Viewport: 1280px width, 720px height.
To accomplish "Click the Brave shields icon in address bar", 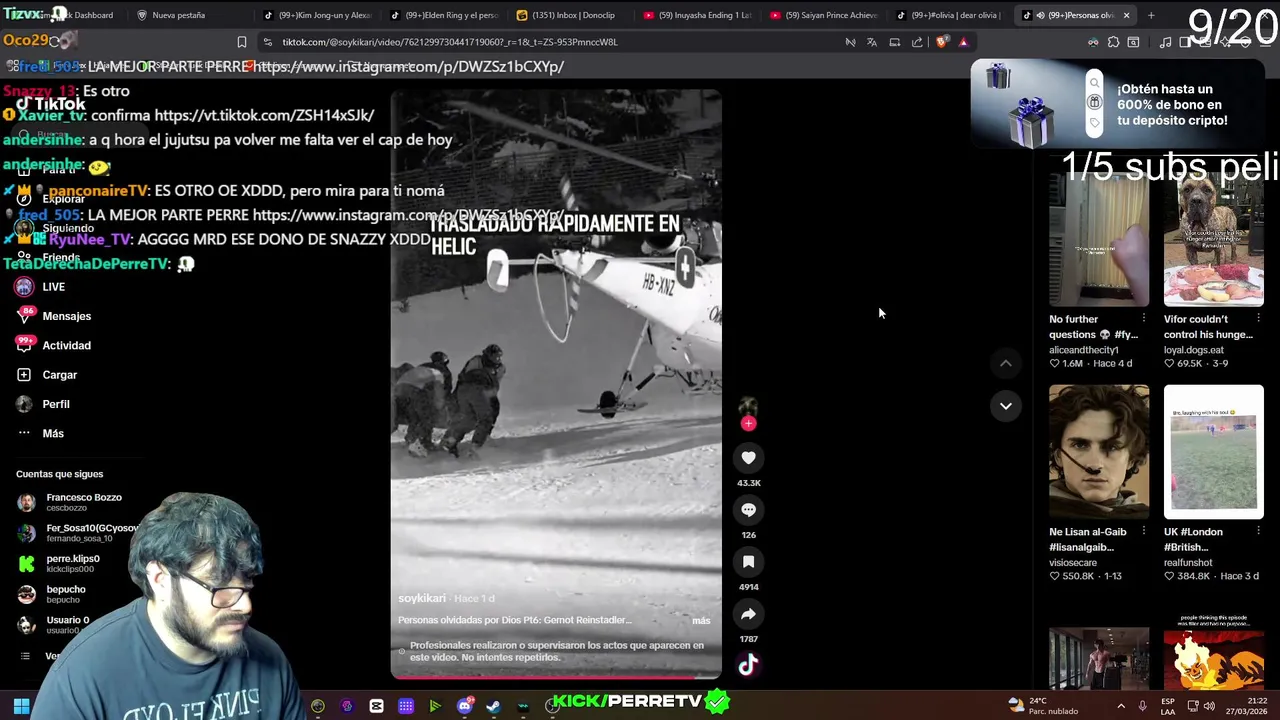I will (x=942, y=42).
